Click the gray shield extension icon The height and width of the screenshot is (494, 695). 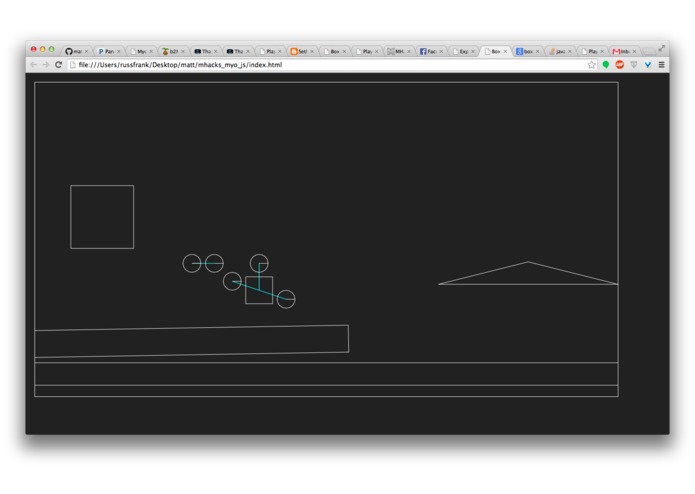tap(634, 65)
